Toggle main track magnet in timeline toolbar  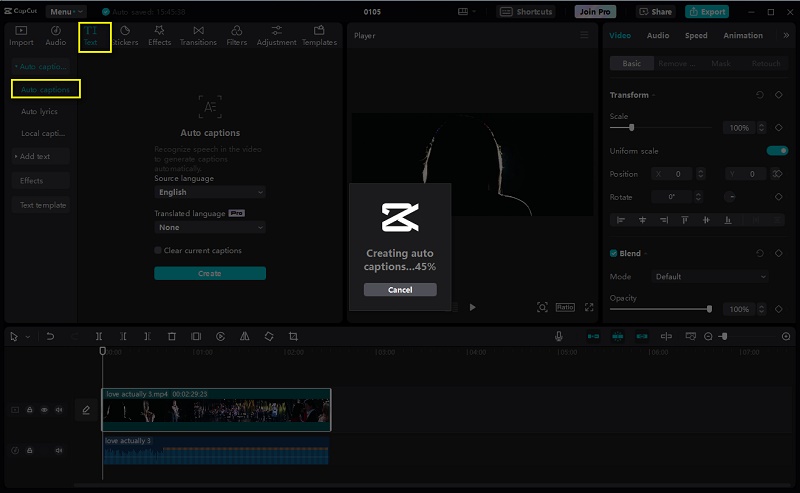point(593,336)
